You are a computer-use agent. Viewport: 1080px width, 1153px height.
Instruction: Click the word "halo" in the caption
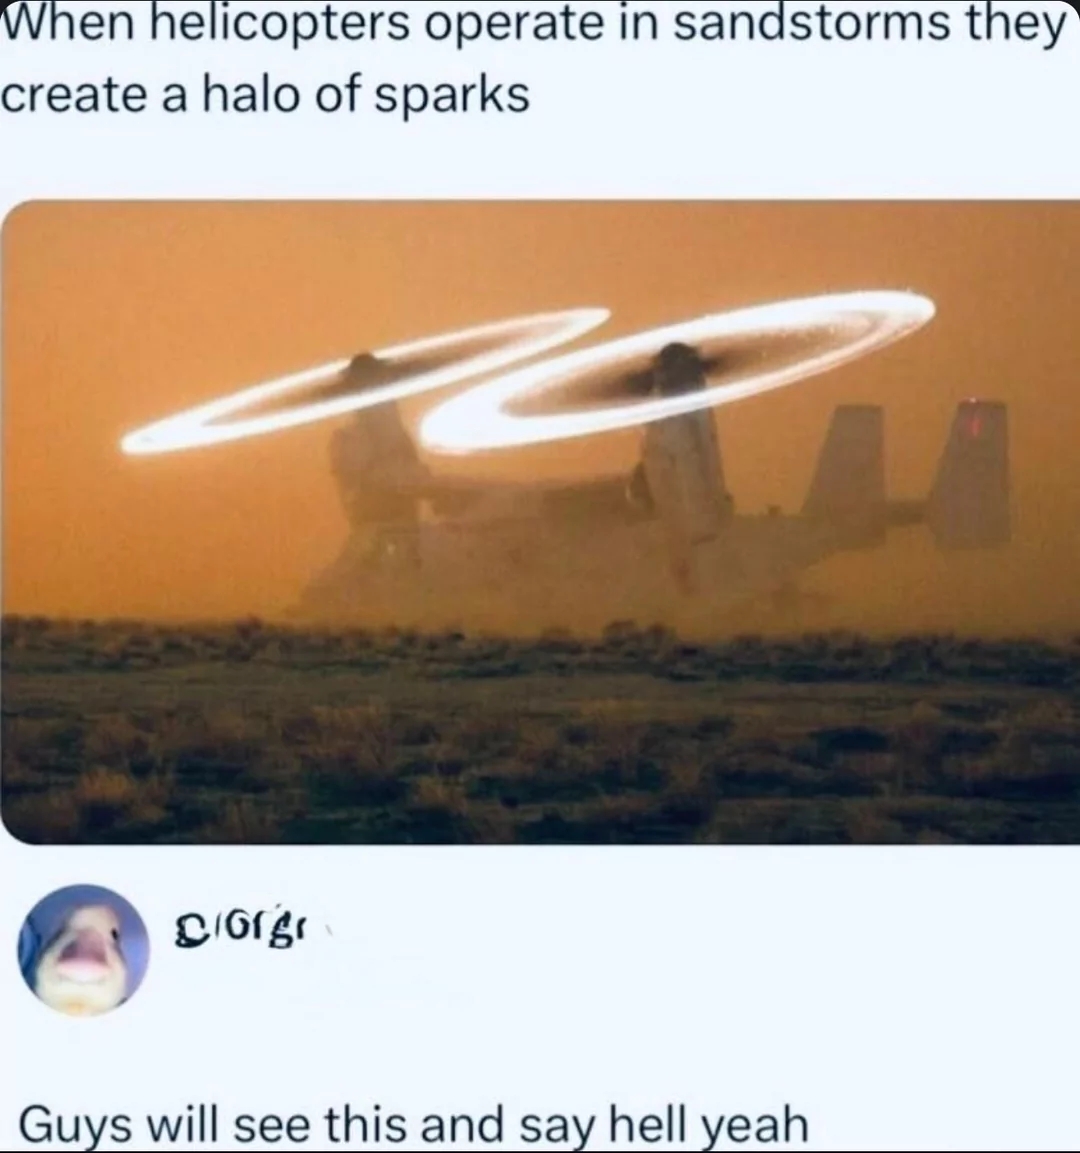tap(250, 95)
